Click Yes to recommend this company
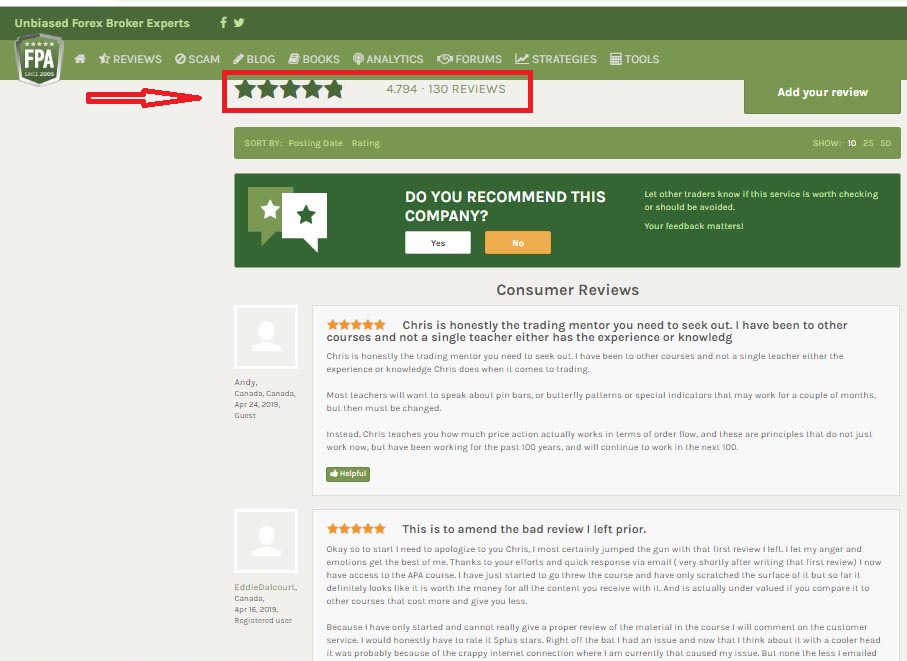907x661 pixels. tap(438, 243)
